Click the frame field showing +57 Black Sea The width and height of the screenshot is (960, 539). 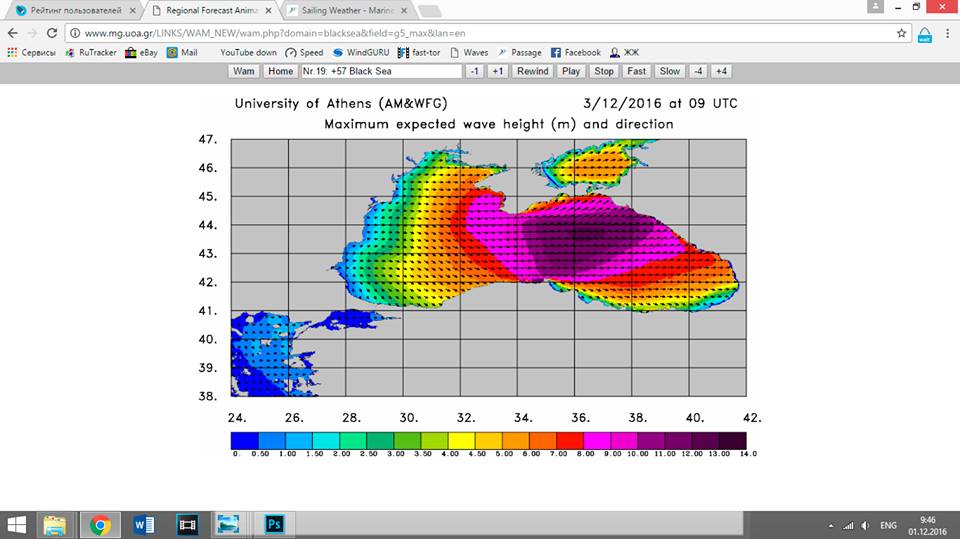[x=380, y=71]
